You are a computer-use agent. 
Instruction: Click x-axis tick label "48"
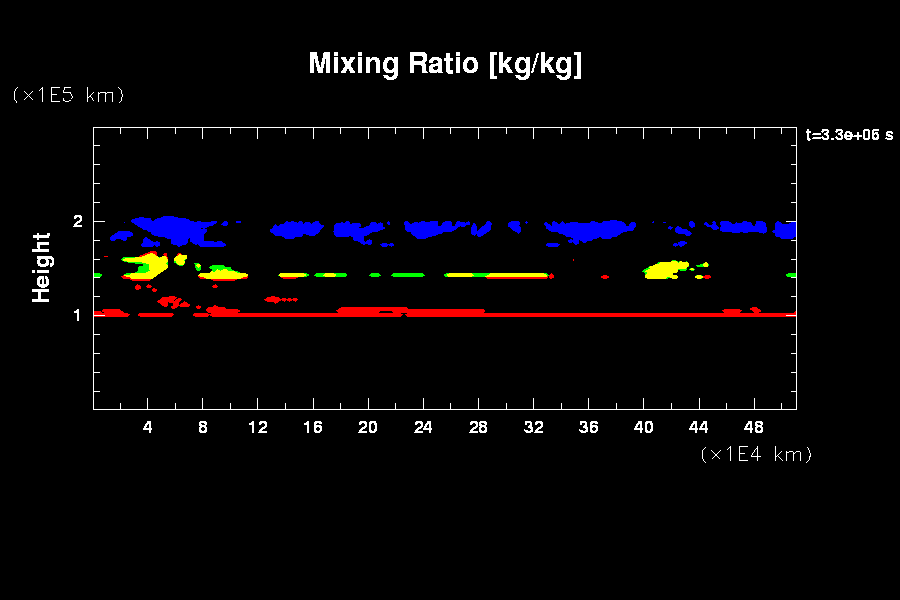(x=753, y=428)
